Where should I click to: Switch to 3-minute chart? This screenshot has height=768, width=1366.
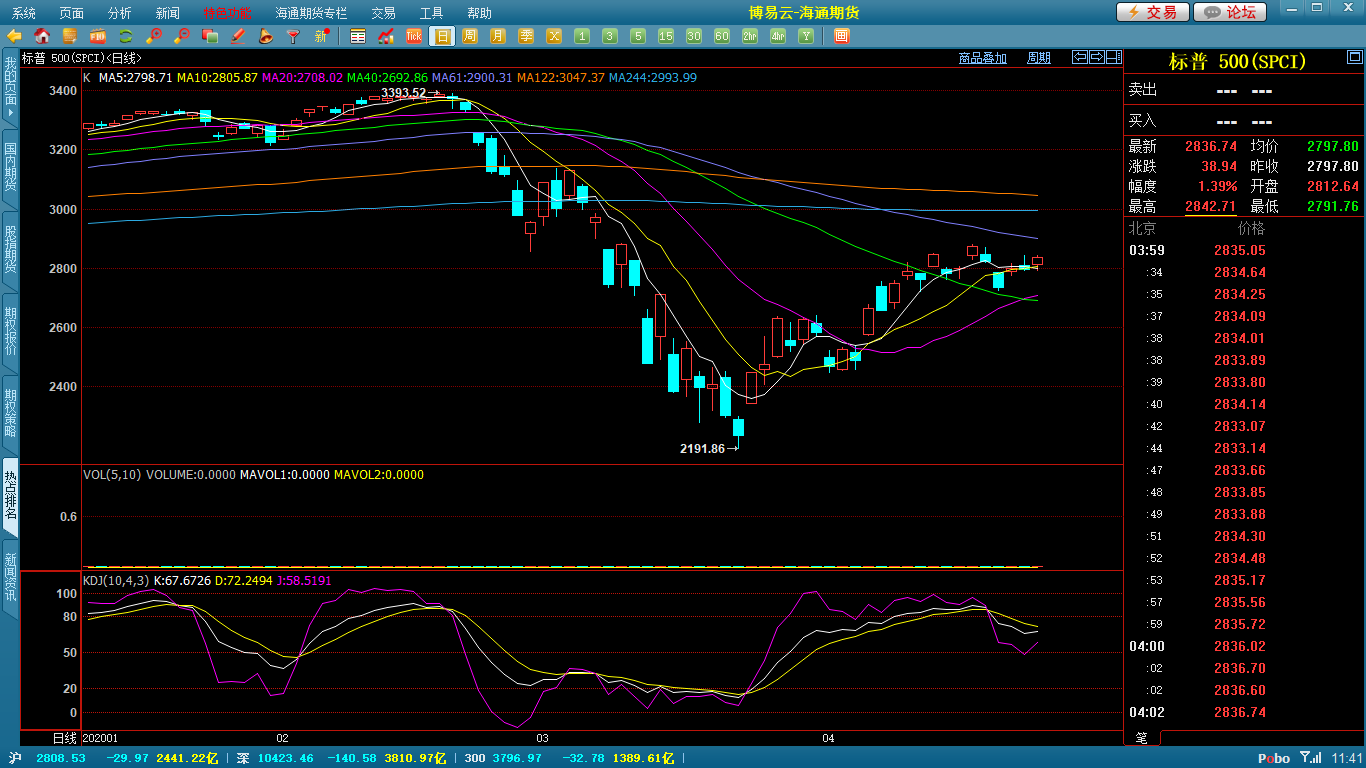[x=610, y=36]
